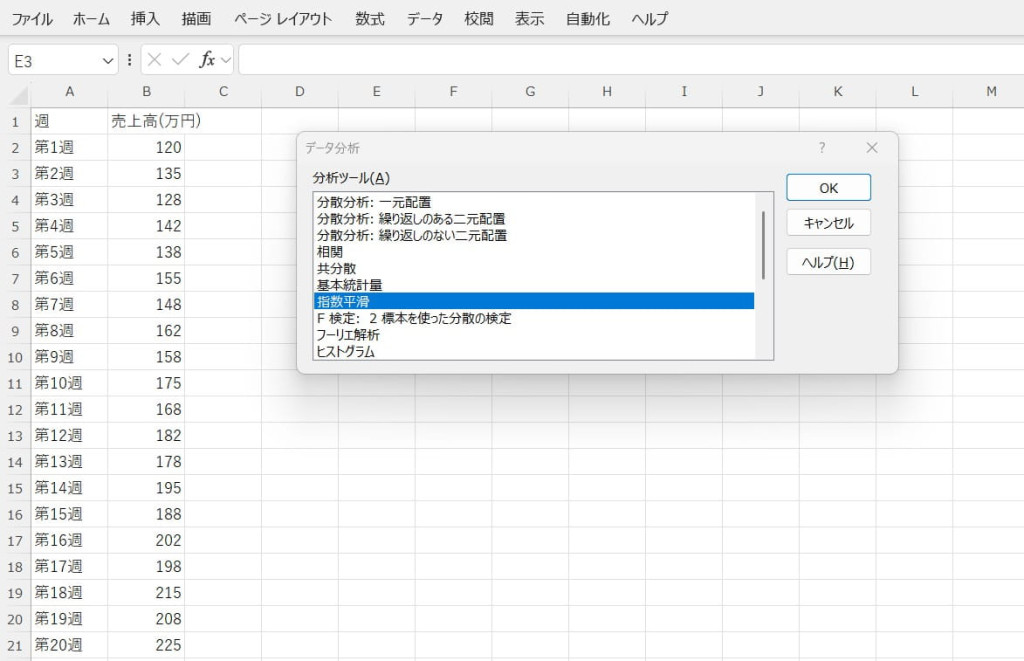
Task: Click the three-dot handle beside the Name Box
Action: click(129, 60)
